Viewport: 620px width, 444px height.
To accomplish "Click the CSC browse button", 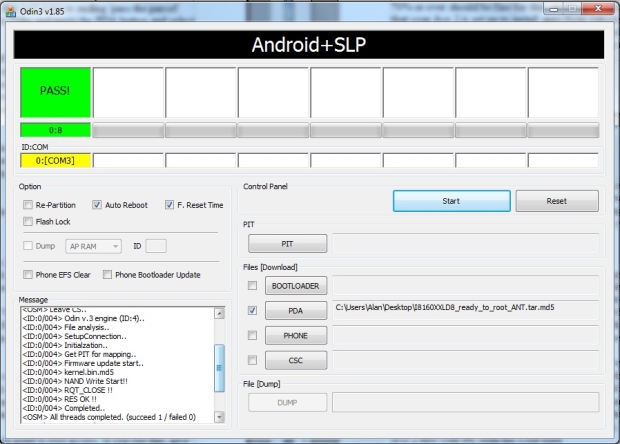I will pyautogui.click(x=296, y=360).
